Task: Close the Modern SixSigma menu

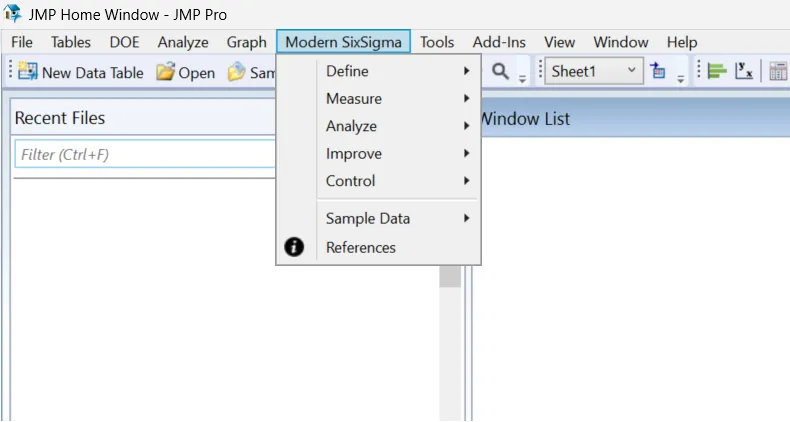Action: (x=343, y=42)
